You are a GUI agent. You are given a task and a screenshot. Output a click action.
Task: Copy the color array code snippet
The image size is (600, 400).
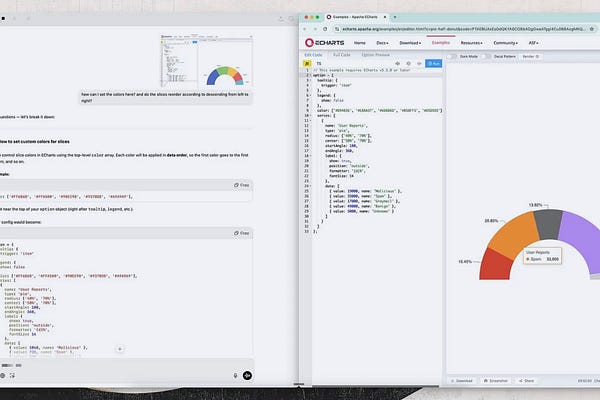tap(242, 185)
